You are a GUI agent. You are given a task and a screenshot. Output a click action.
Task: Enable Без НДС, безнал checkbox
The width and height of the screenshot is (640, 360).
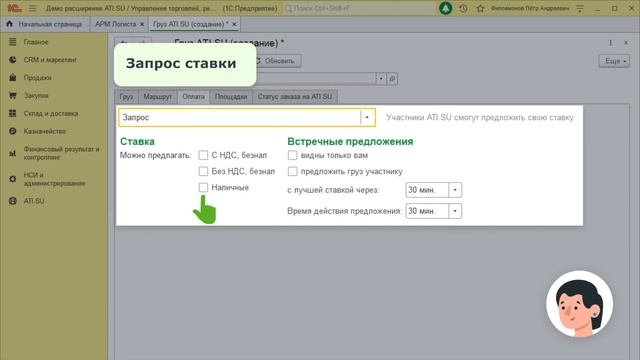point(203,171)
